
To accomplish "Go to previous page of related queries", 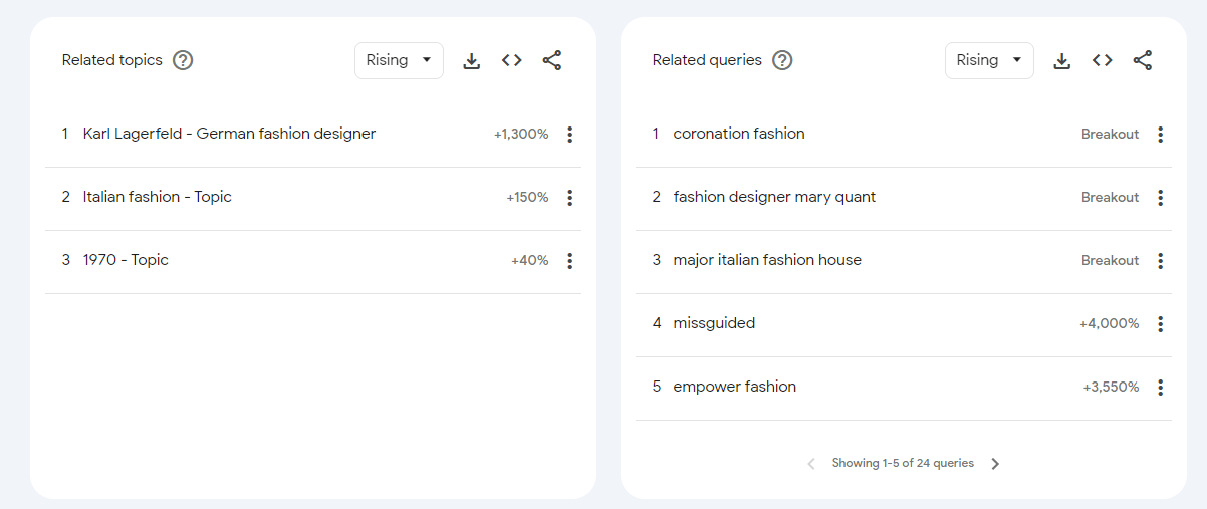I will pyautogui.click(x=811, y=464).
